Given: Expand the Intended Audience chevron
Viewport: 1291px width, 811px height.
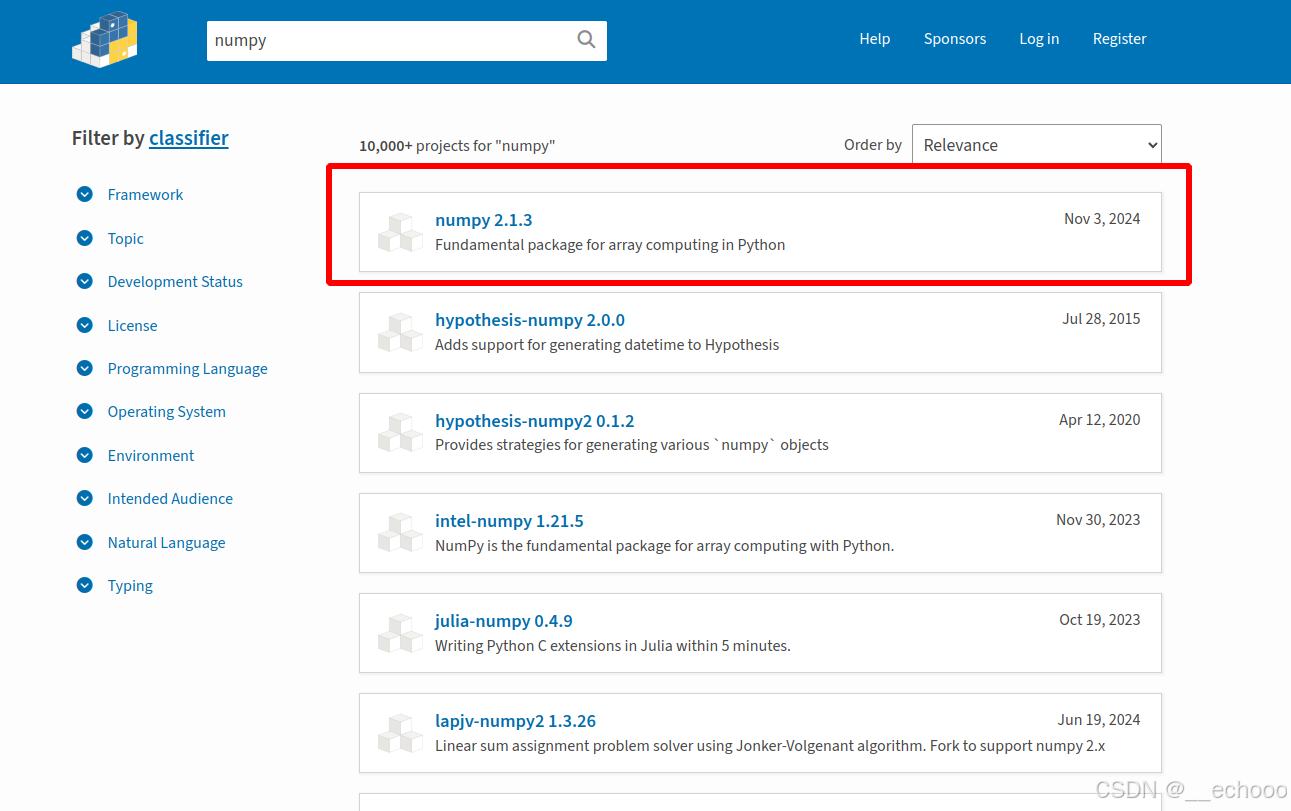Looking at the screenshot, I should (x=85, y=498).
